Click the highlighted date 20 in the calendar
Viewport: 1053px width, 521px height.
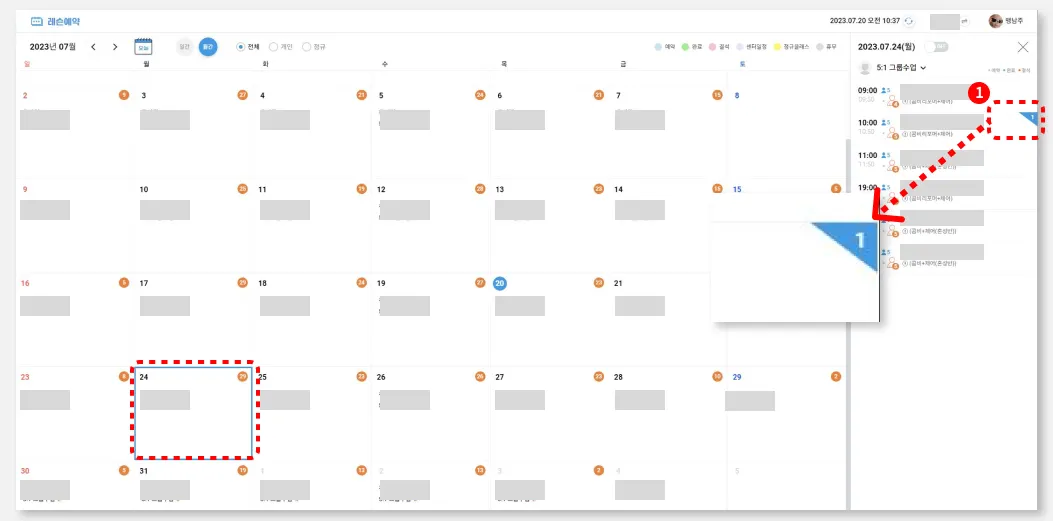(x=500, y=283)
